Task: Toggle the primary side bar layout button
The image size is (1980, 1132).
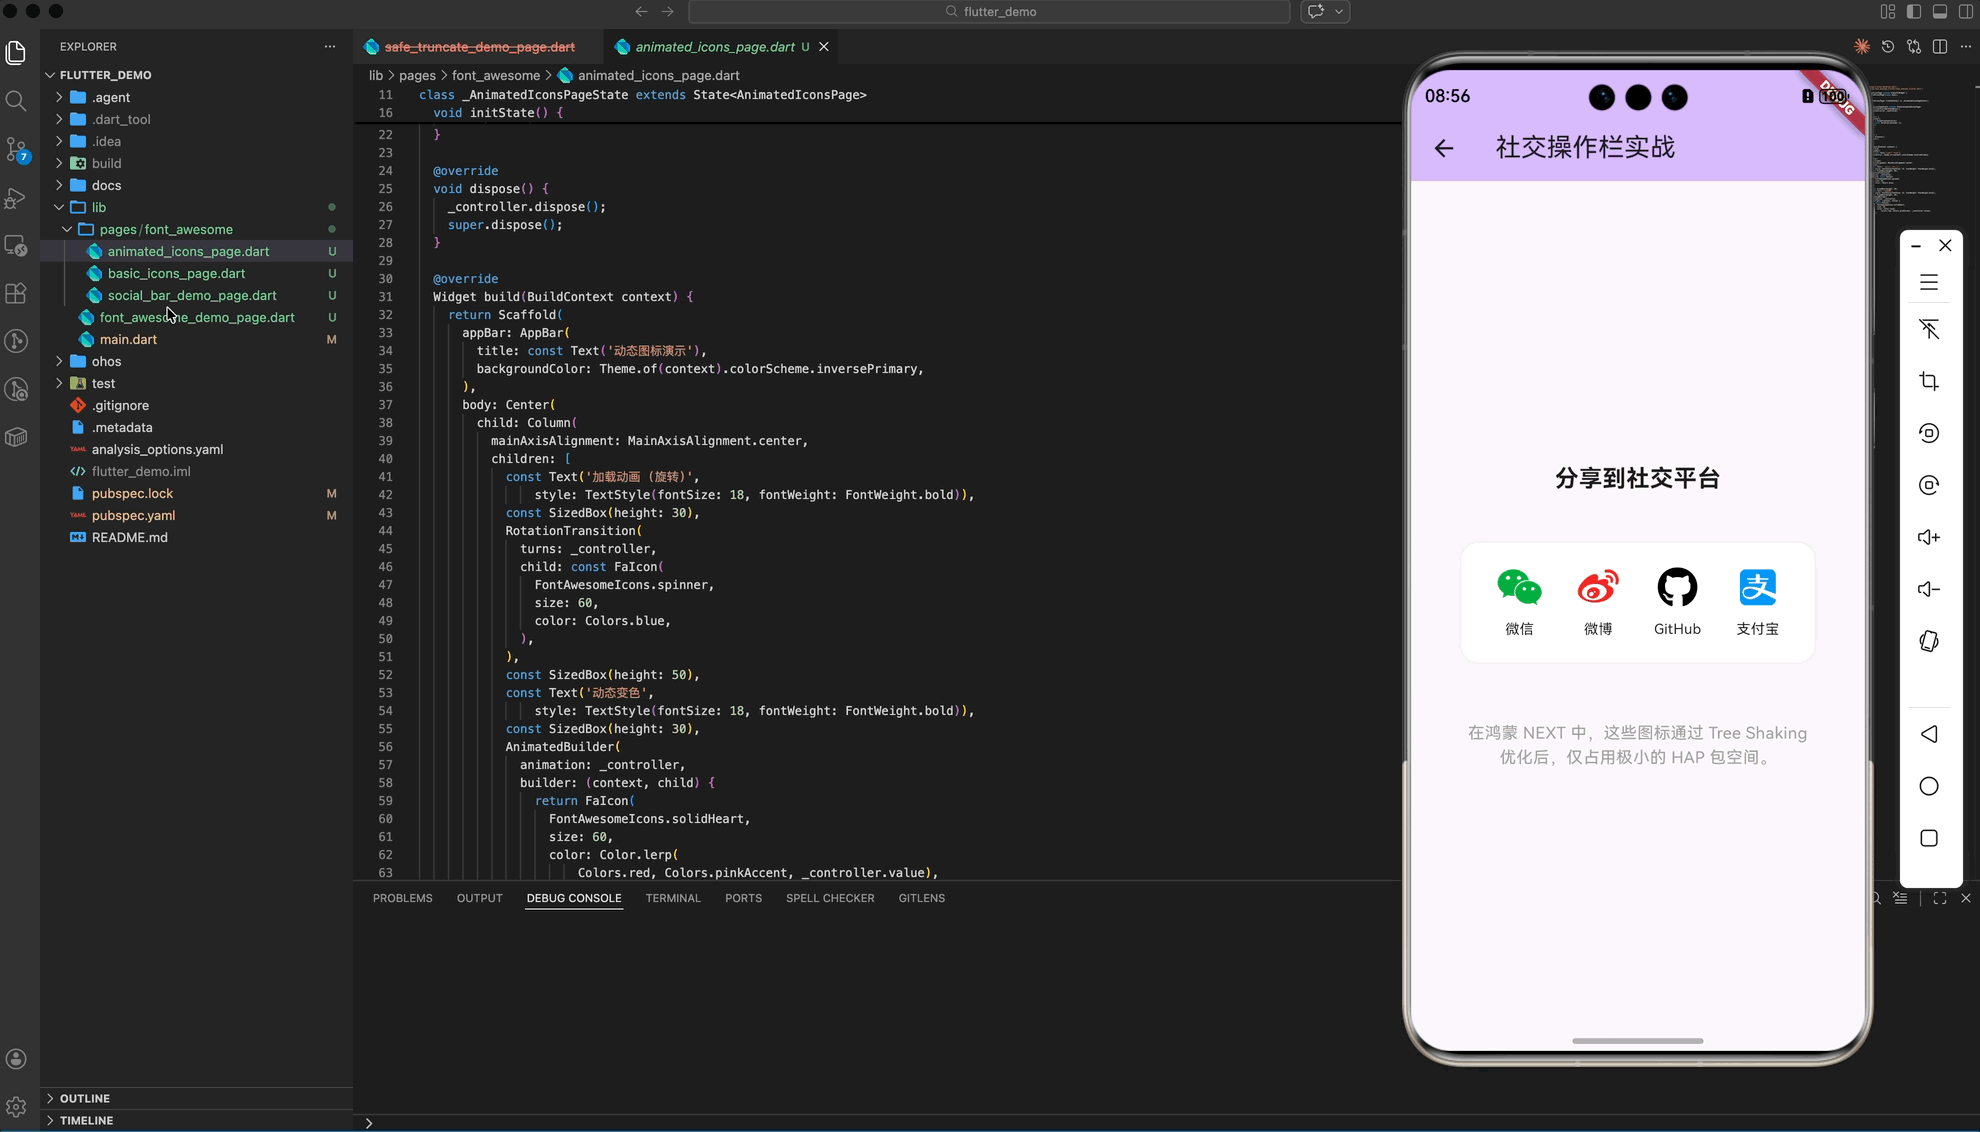Action: tap(1914, 12)
